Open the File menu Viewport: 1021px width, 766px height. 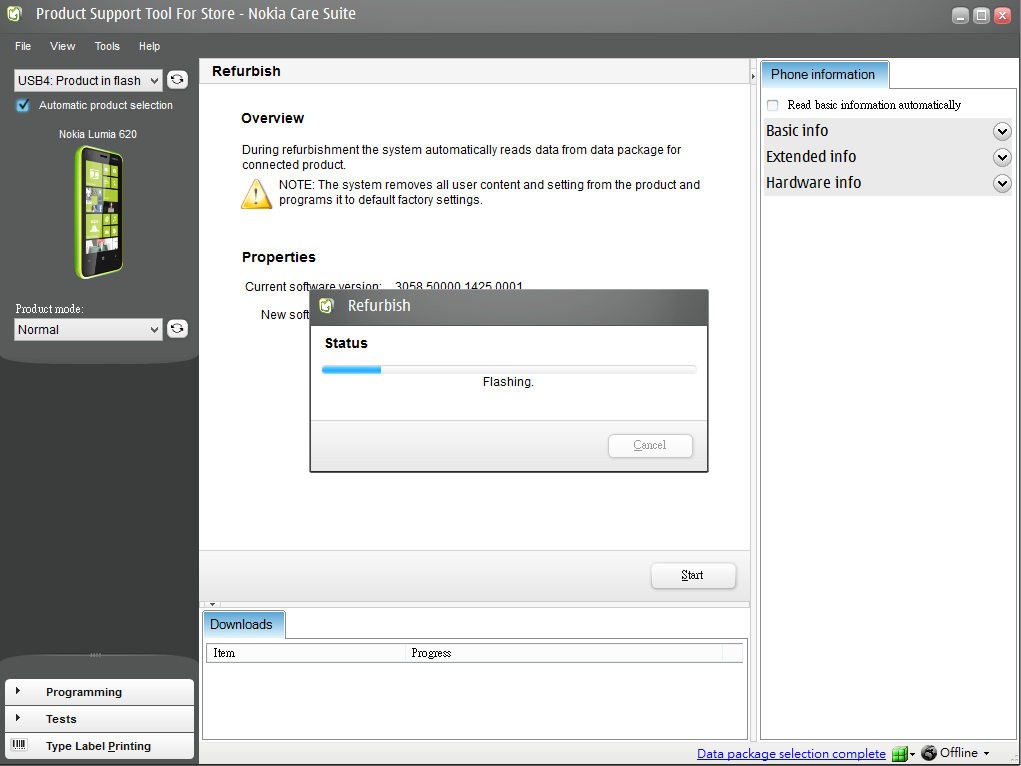click(x=23, y=46)
